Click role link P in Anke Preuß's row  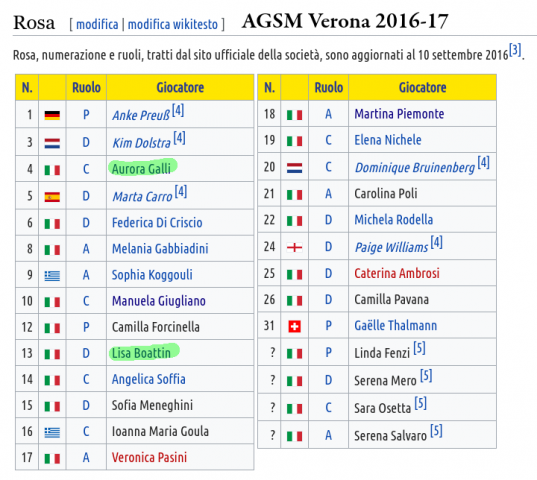pos(86,115)
